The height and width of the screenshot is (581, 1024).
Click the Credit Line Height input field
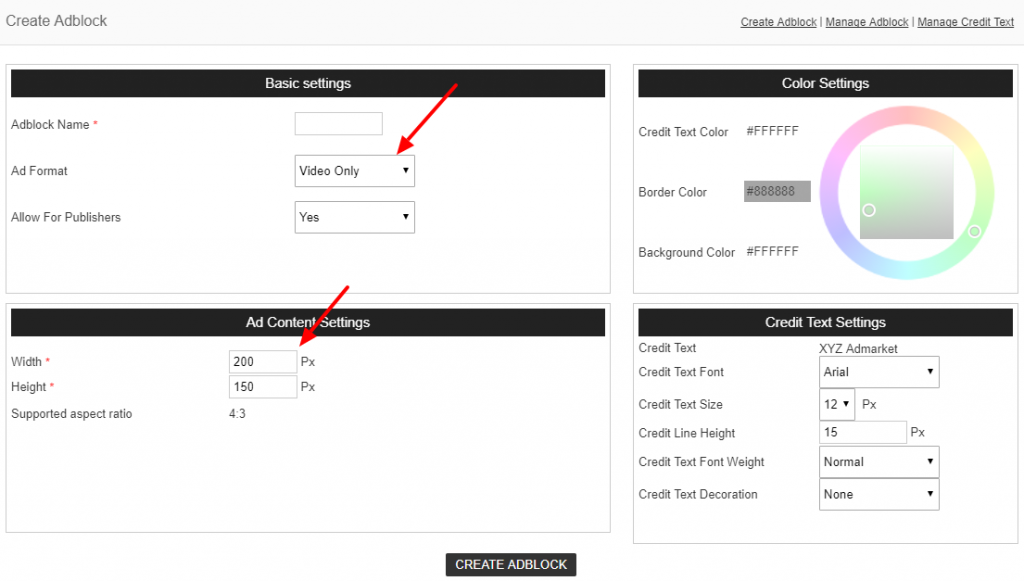863,432
